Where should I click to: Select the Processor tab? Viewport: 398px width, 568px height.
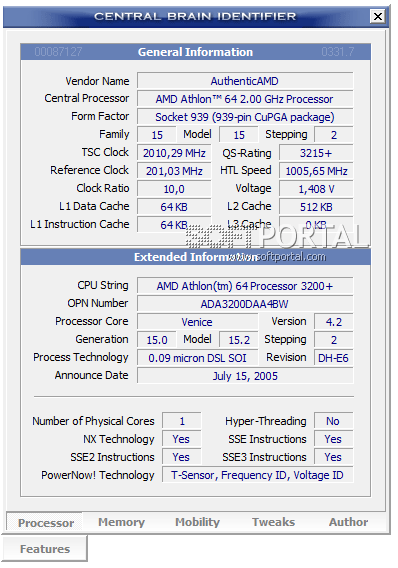[46, 523]
